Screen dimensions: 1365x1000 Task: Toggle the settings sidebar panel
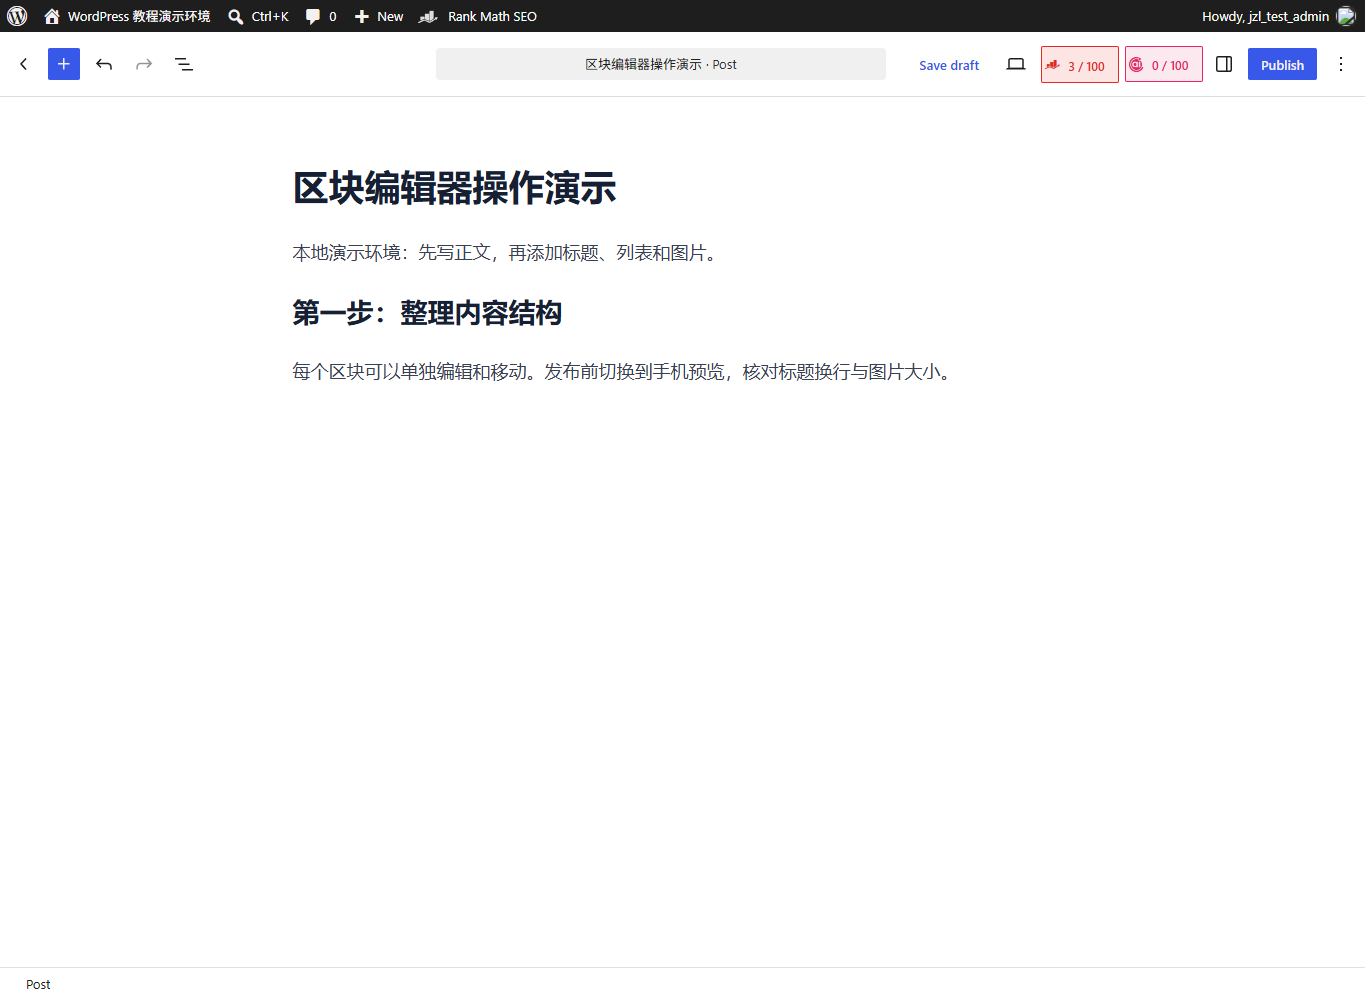(1224, 64)
